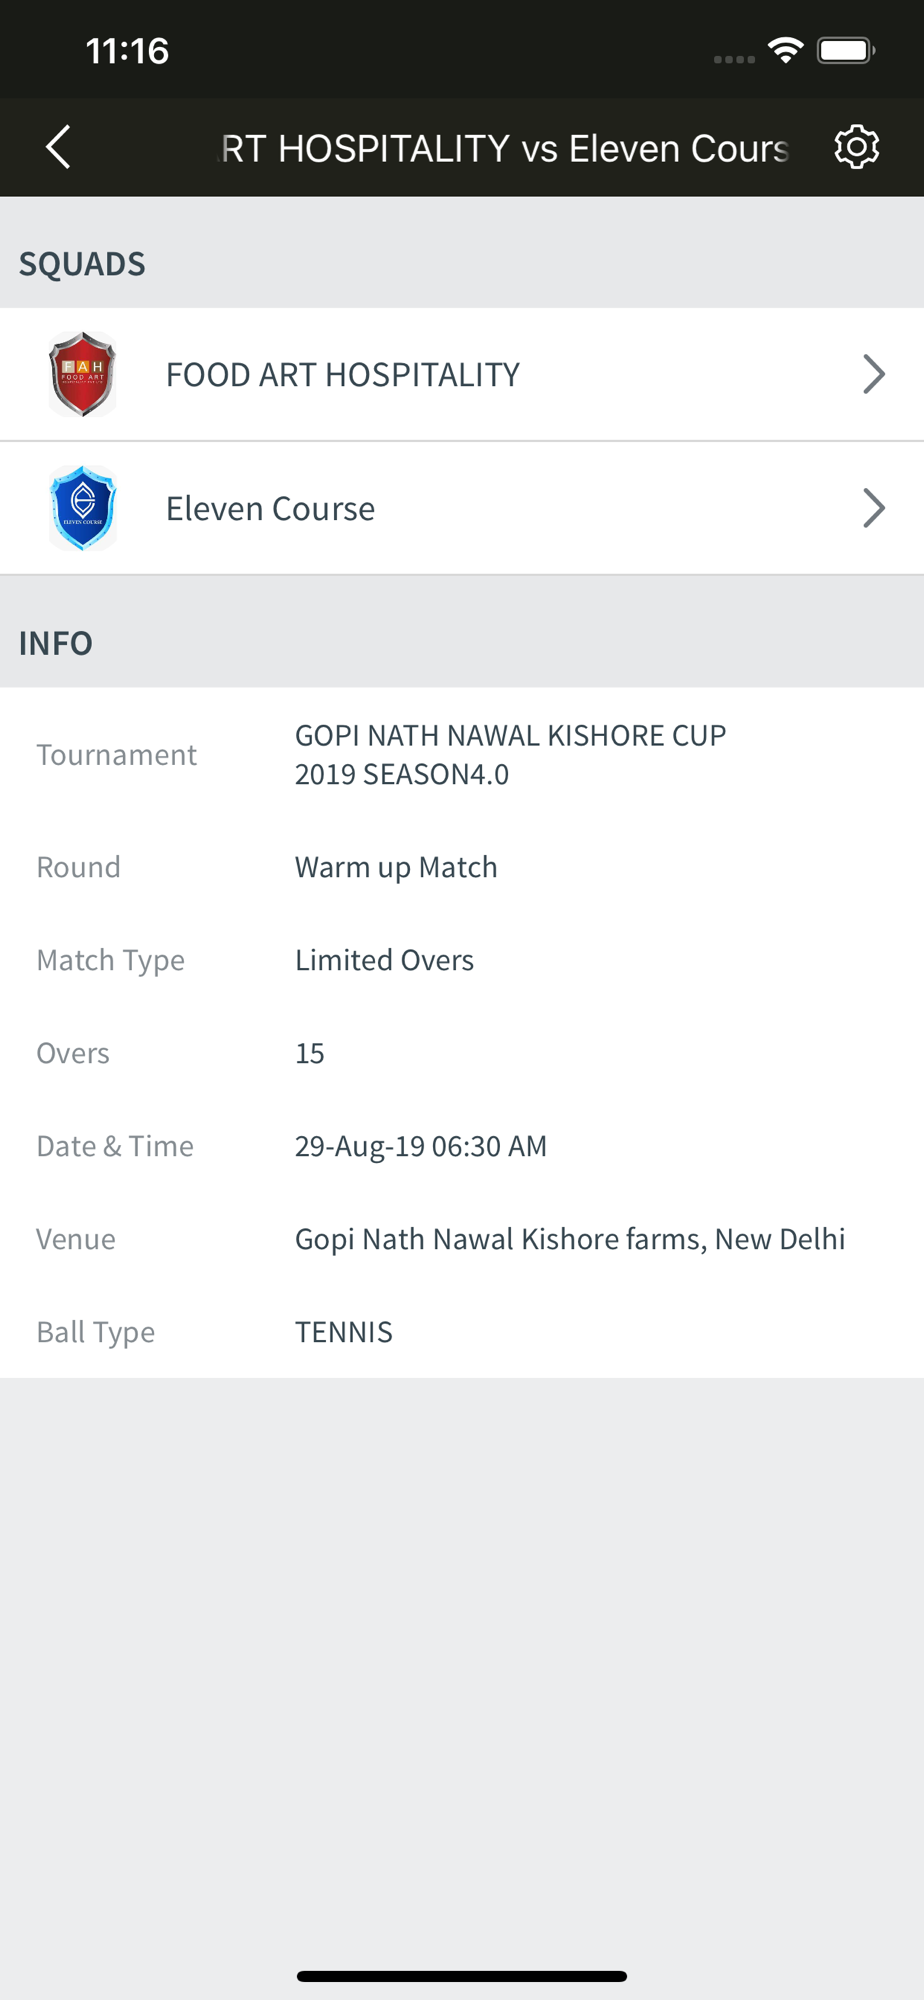Tap the Warm up Match round value
The width and height of the screenshot is (924, 2000).
396,867
